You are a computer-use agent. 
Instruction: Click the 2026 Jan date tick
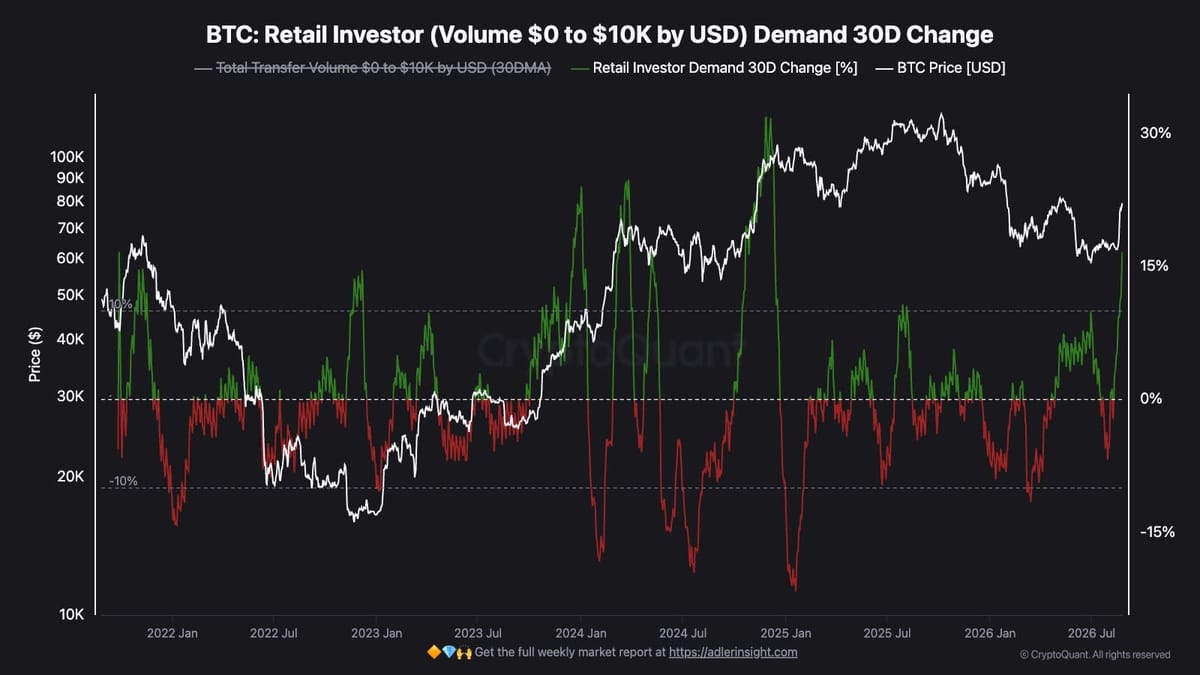(992, 633)
